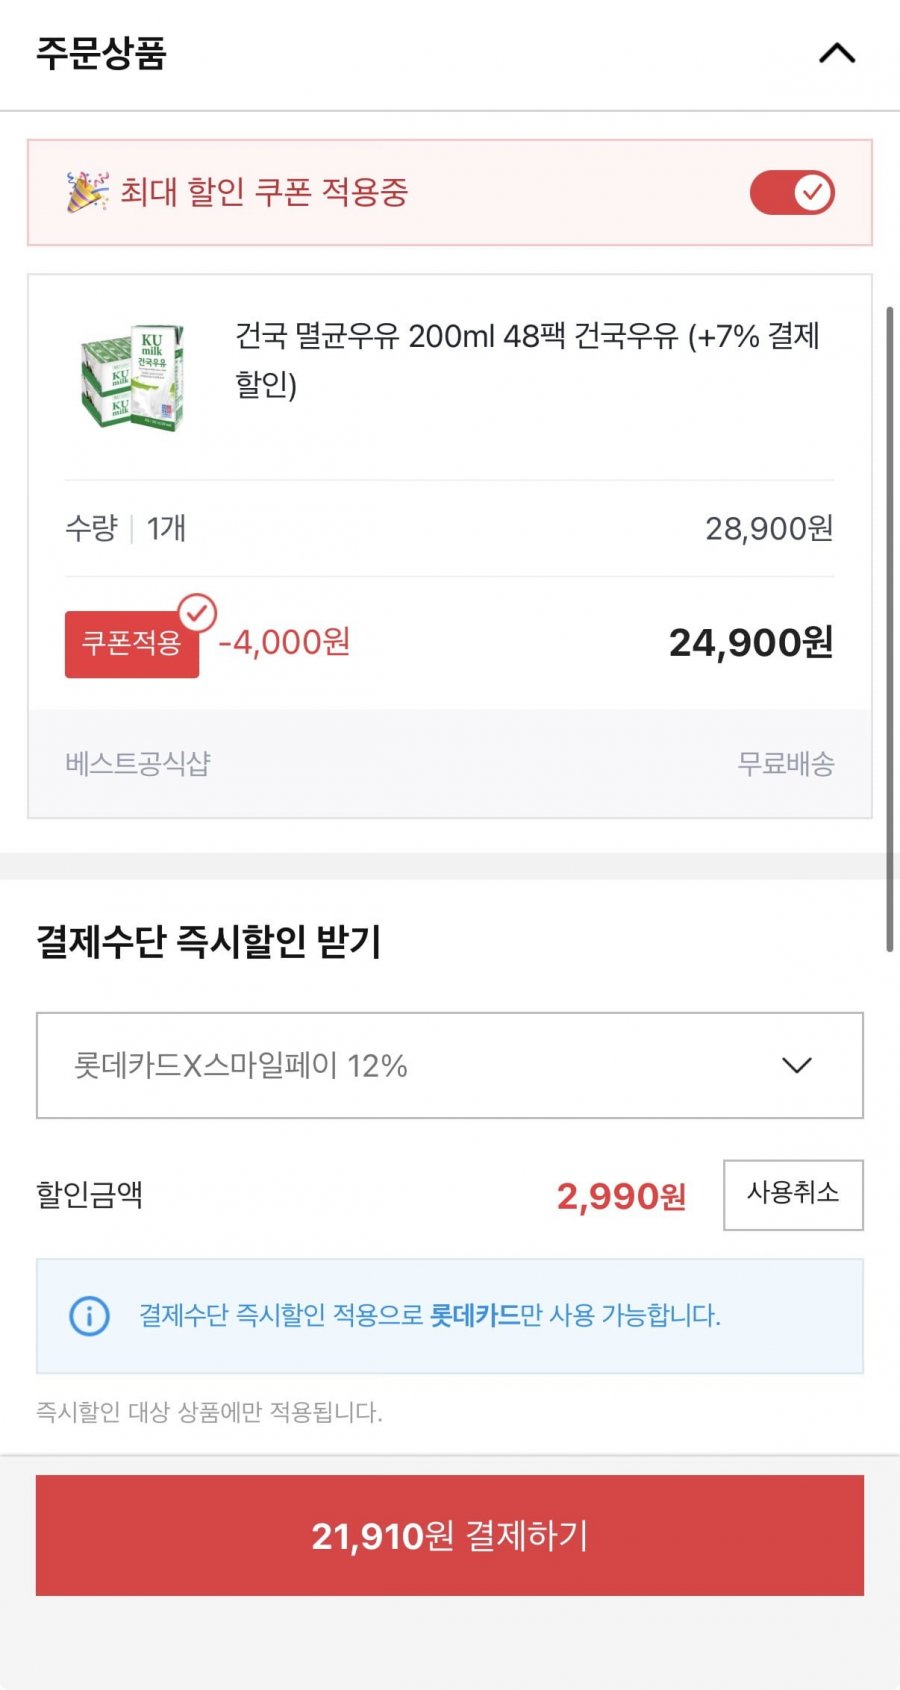900x1690 pixels.
Task: Tap the -4,000원 coupon discount amount
Action: [284, 642]
